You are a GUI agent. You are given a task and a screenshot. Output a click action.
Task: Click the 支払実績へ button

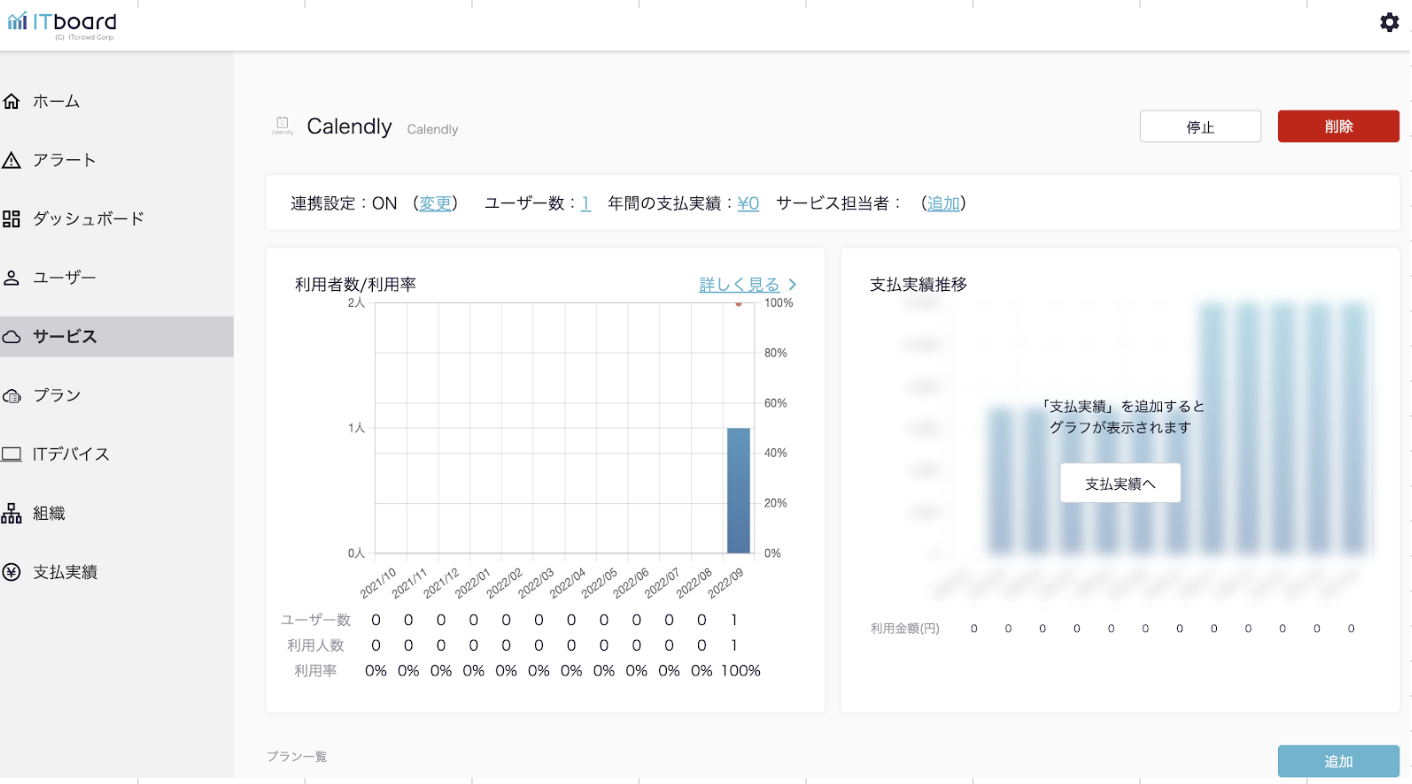[1120, 483]
